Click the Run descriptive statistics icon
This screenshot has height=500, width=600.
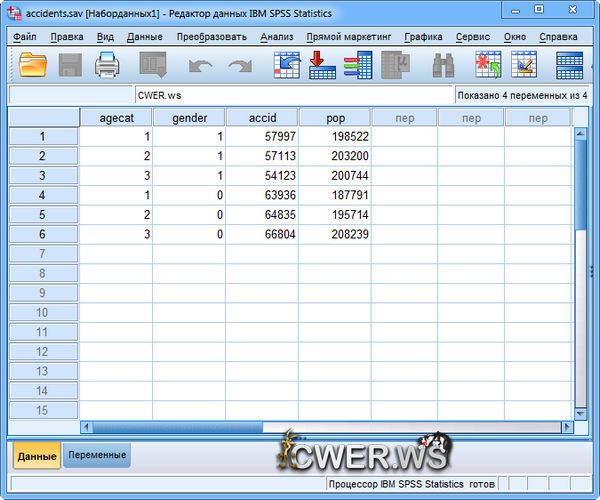click(396, 65)
